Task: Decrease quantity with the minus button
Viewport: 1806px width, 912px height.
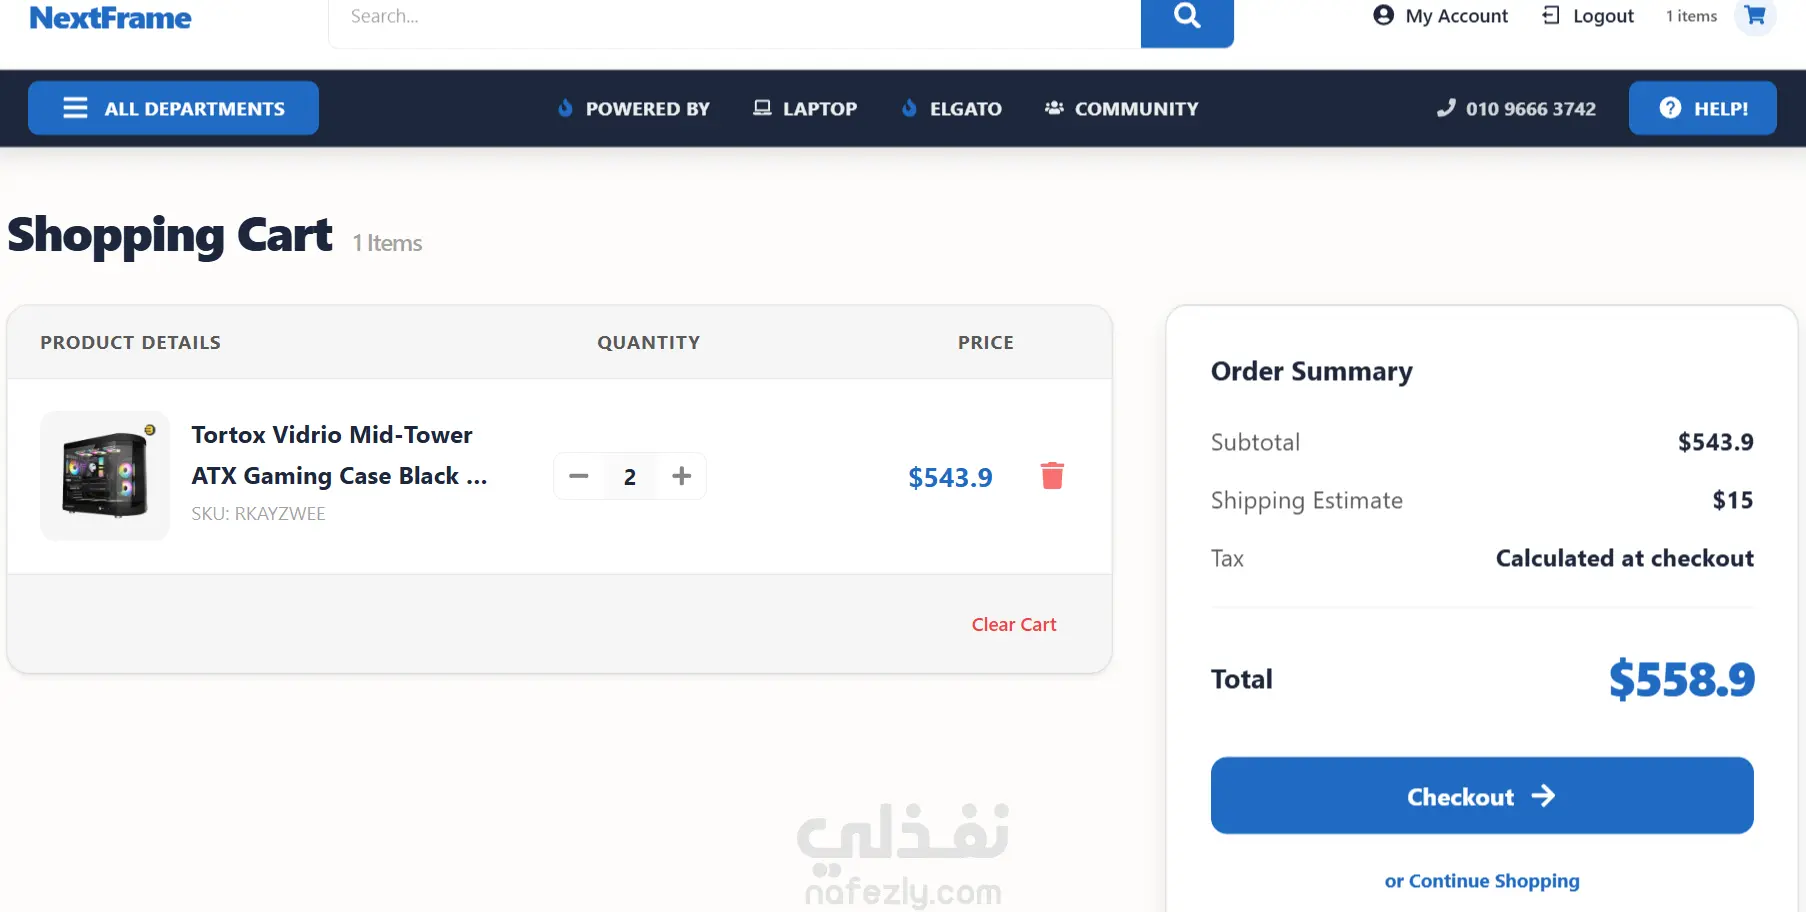Action: (x=579, y=476)
